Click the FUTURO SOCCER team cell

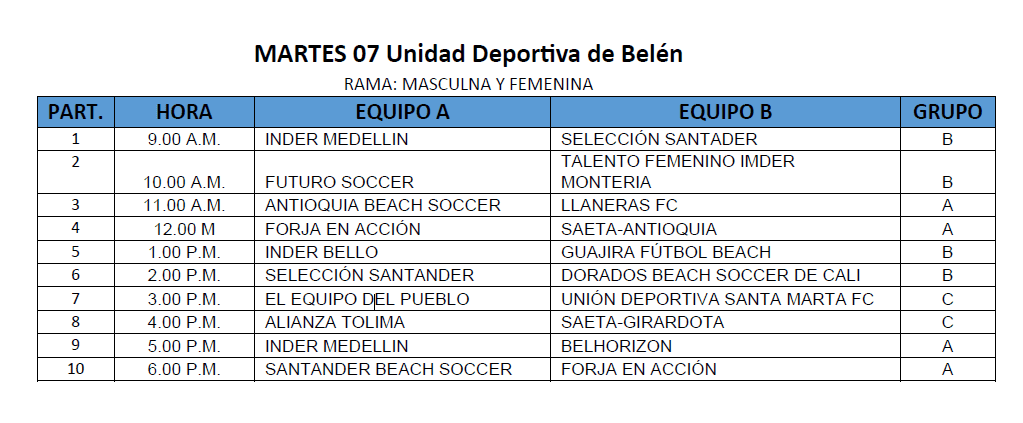point(340,182)
